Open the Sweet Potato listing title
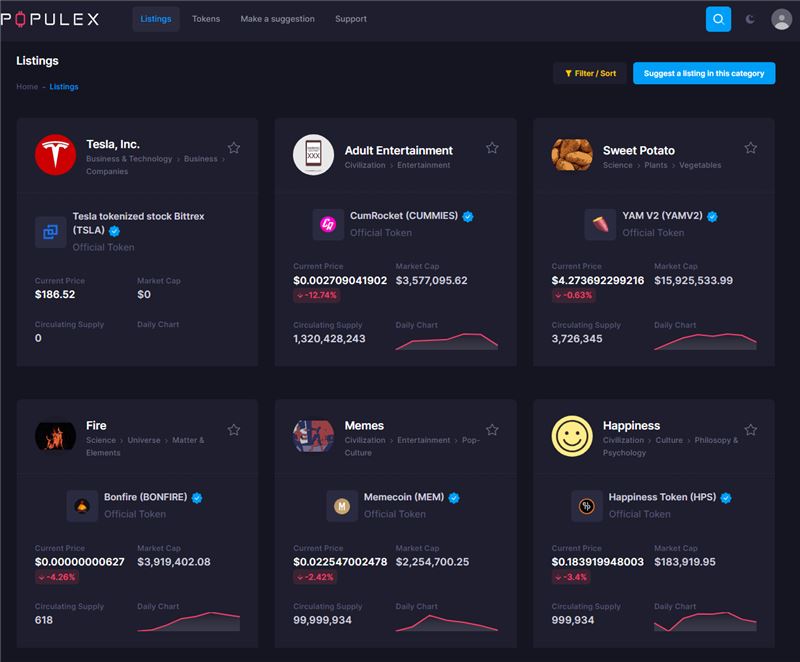 (639, 150)
